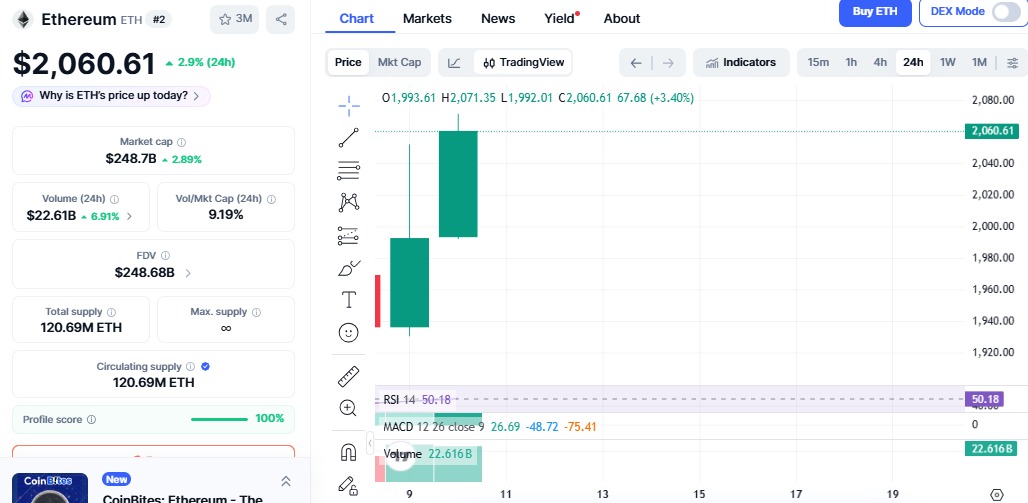Set interval to 4h

click(x=880, y=62)
